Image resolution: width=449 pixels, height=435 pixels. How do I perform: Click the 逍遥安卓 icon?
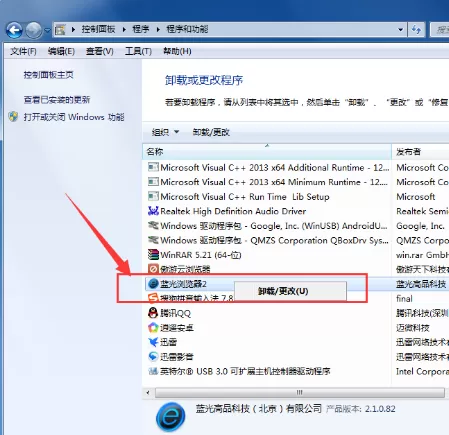[153, 327]
